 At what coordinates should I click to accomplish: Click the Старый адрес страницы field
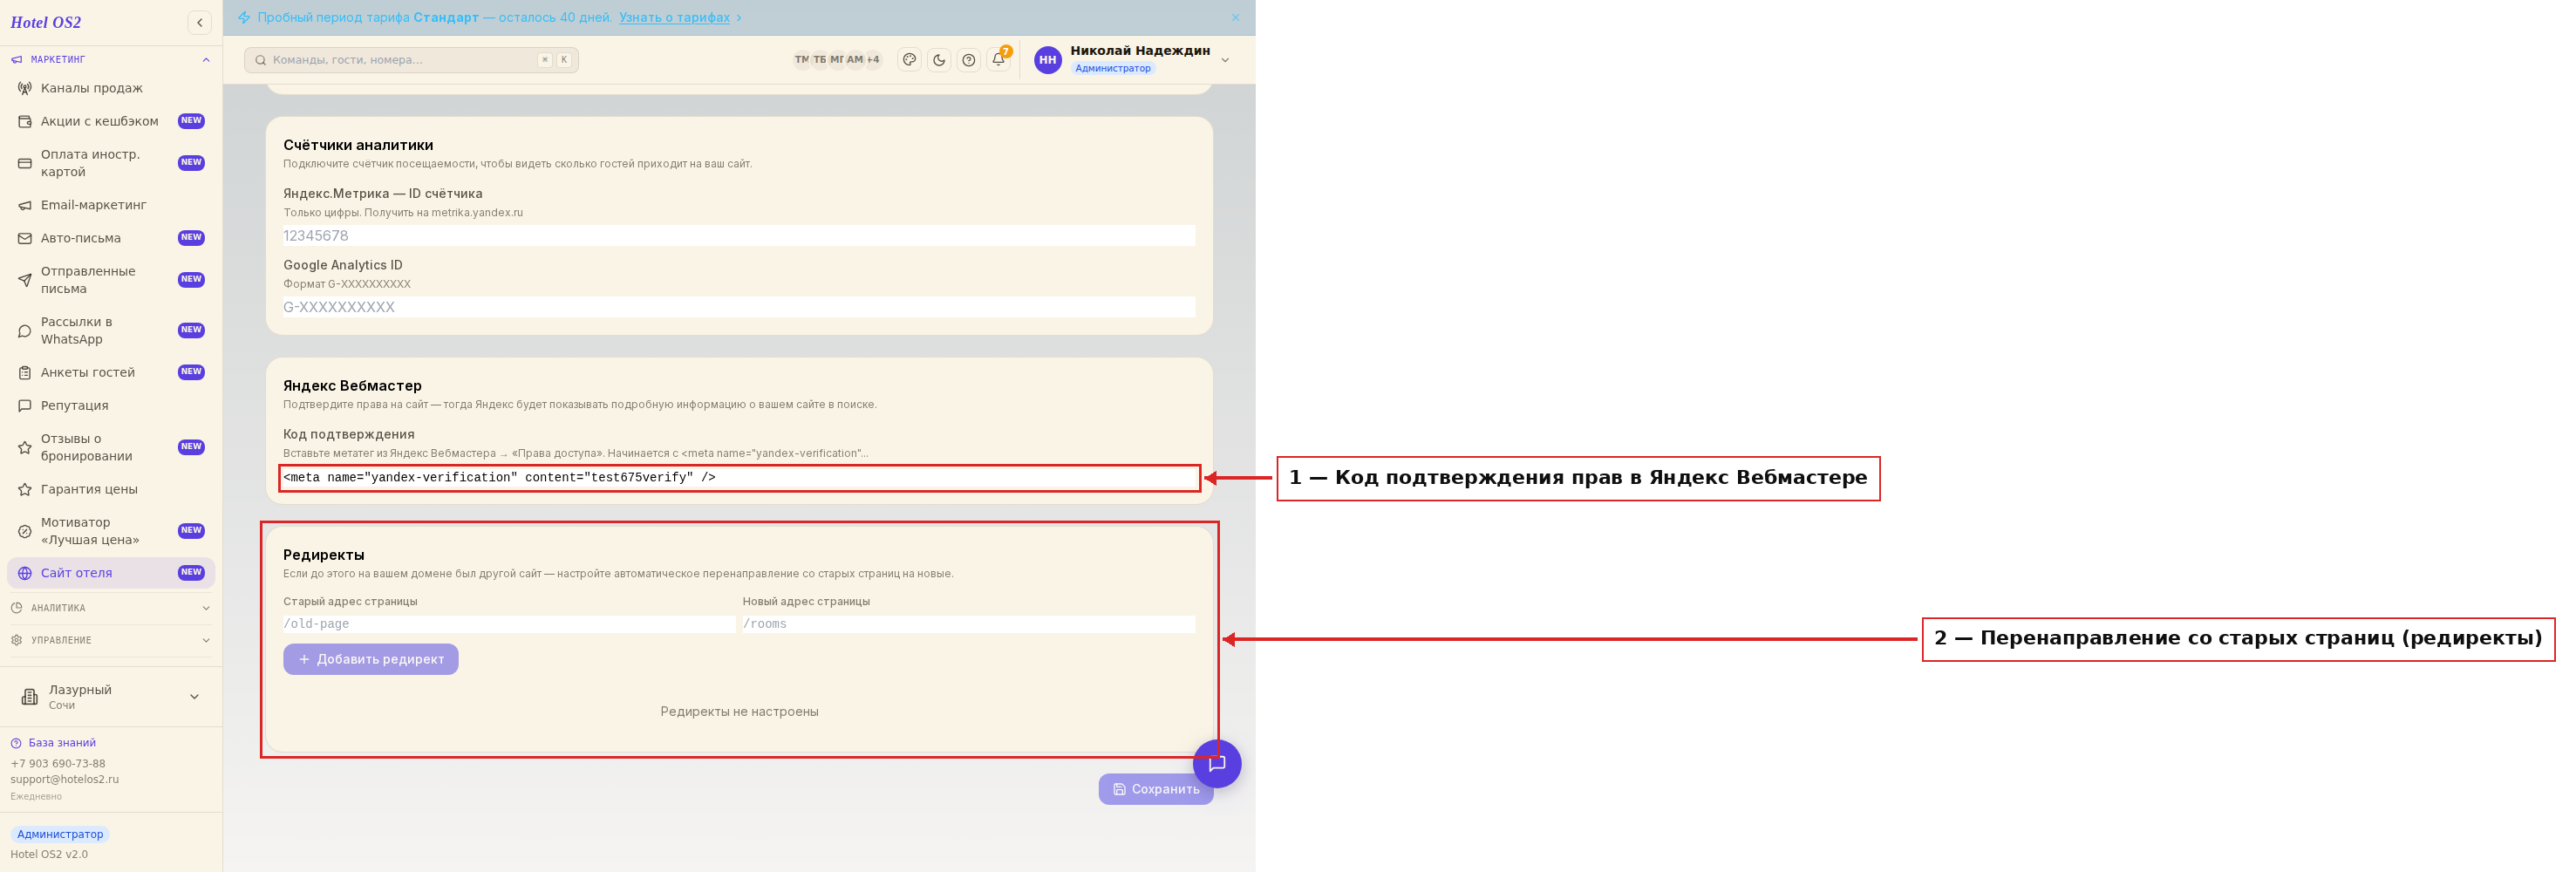509,624
